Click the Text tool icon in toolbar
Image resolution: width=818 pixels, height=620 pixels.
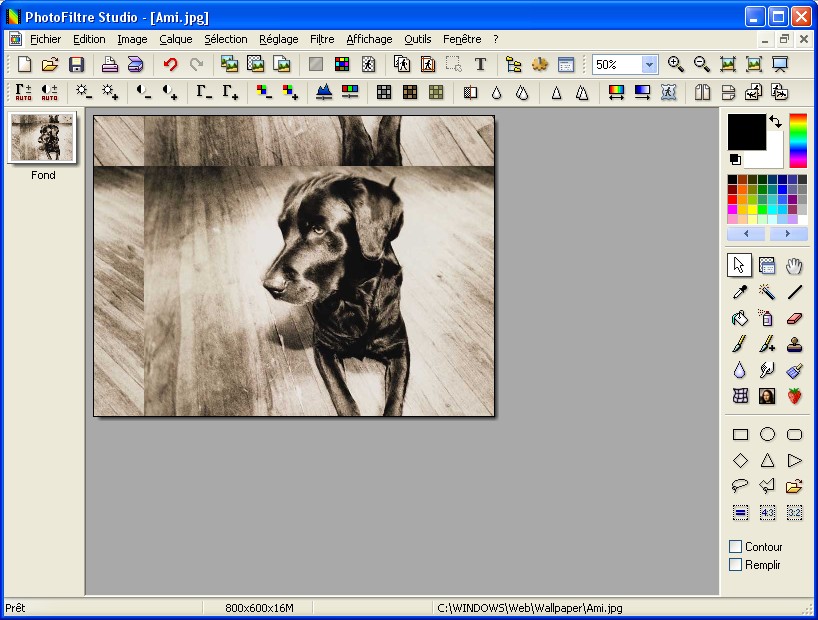[x=480, y=64]
